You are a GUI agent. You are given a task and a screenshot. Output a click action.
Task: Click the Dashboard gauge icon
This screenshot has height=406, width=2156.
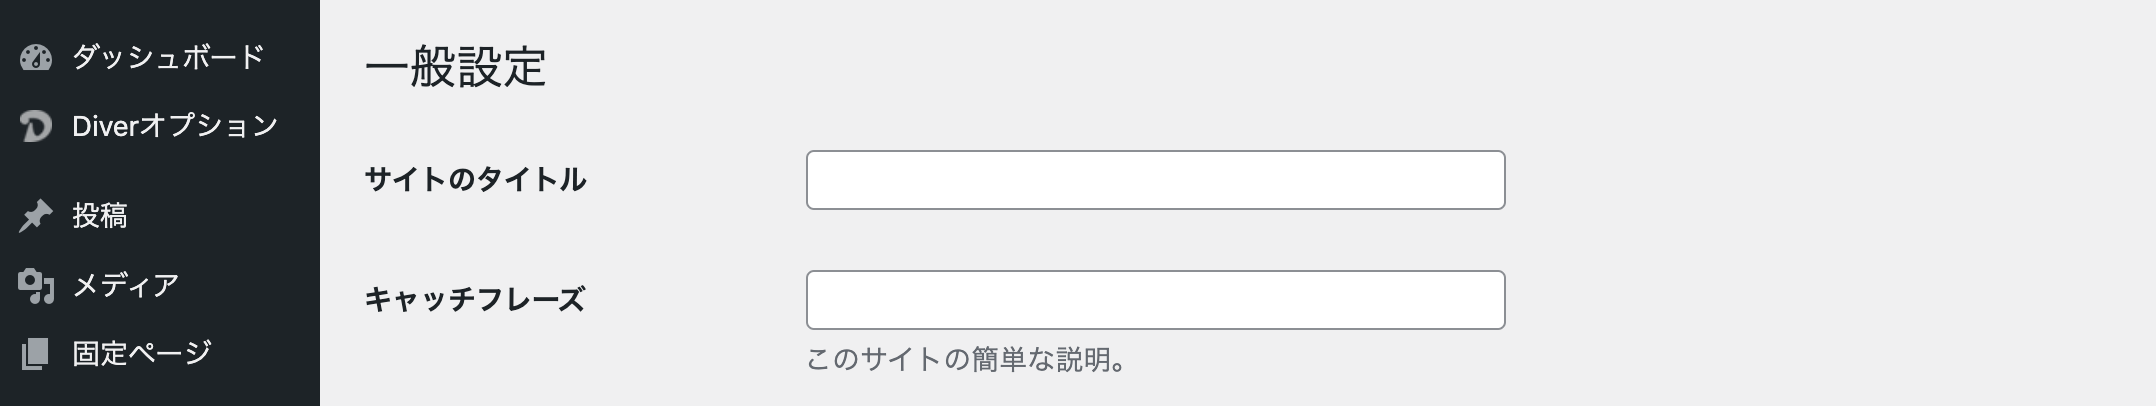(x=36, y=58)
